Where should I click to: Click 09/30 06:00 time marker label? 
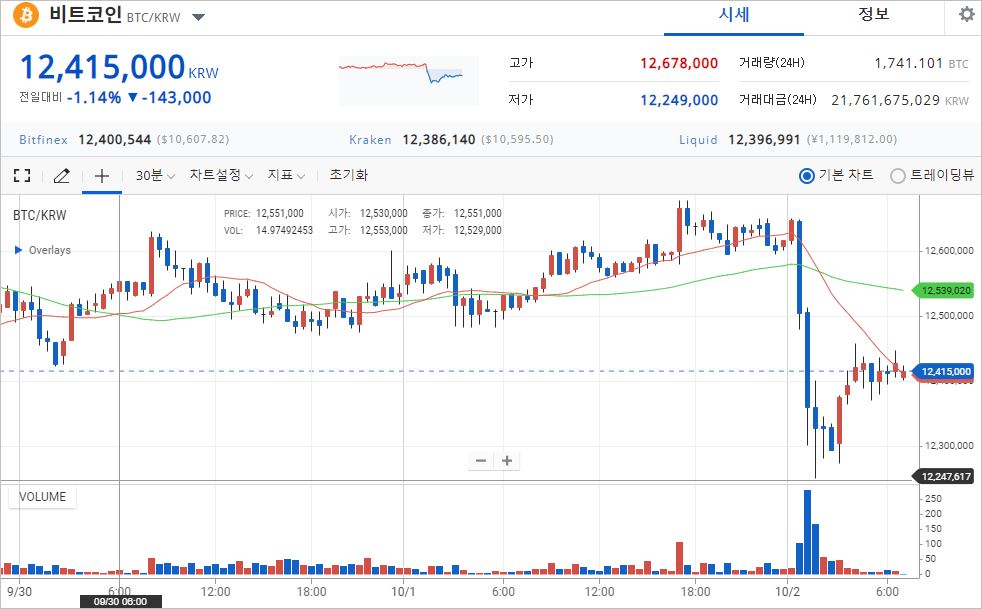click(x=120, y=602)
